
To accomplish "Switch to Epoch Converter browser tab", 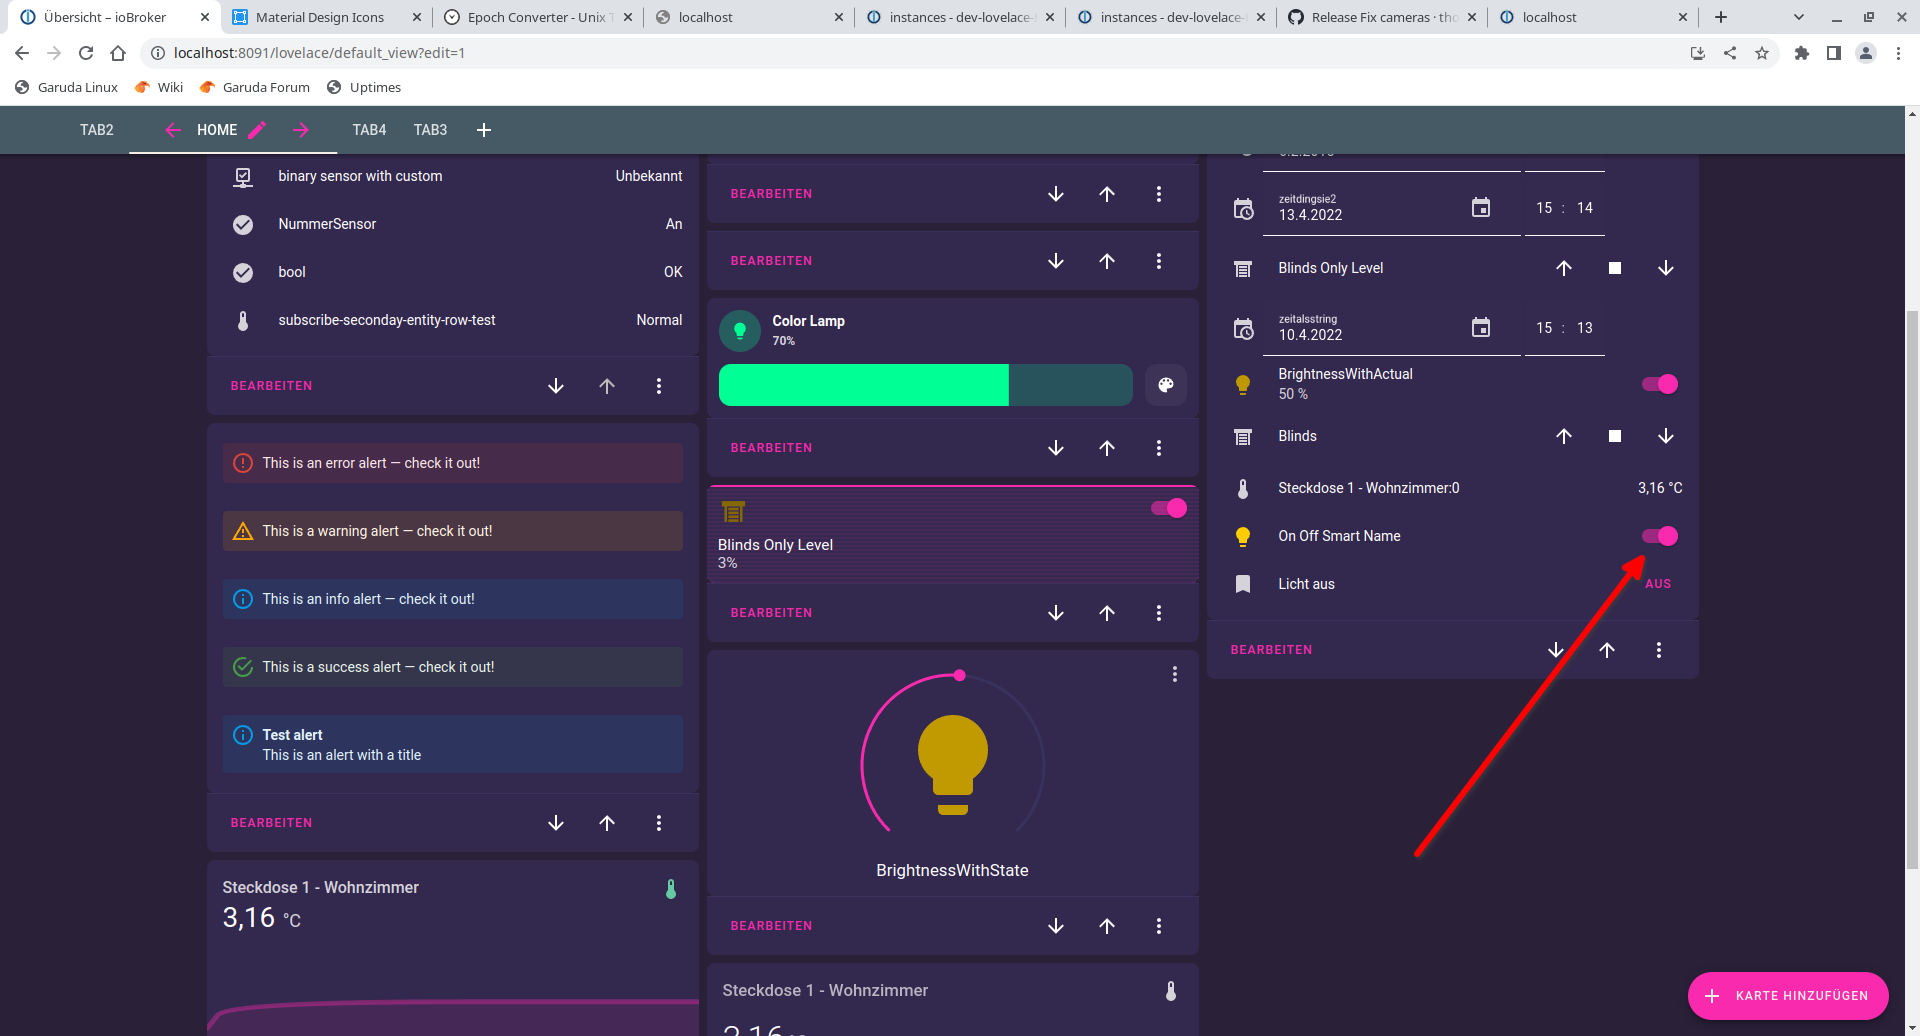I will click(x=536, y=17).
